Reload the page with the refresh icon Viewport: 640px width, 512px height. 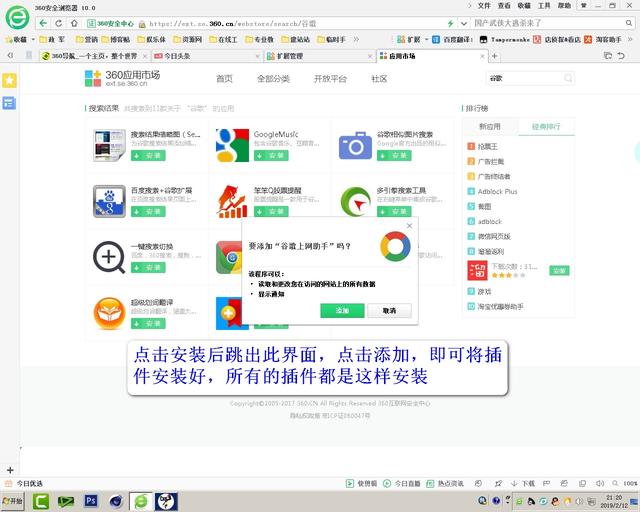coord(58,23)
